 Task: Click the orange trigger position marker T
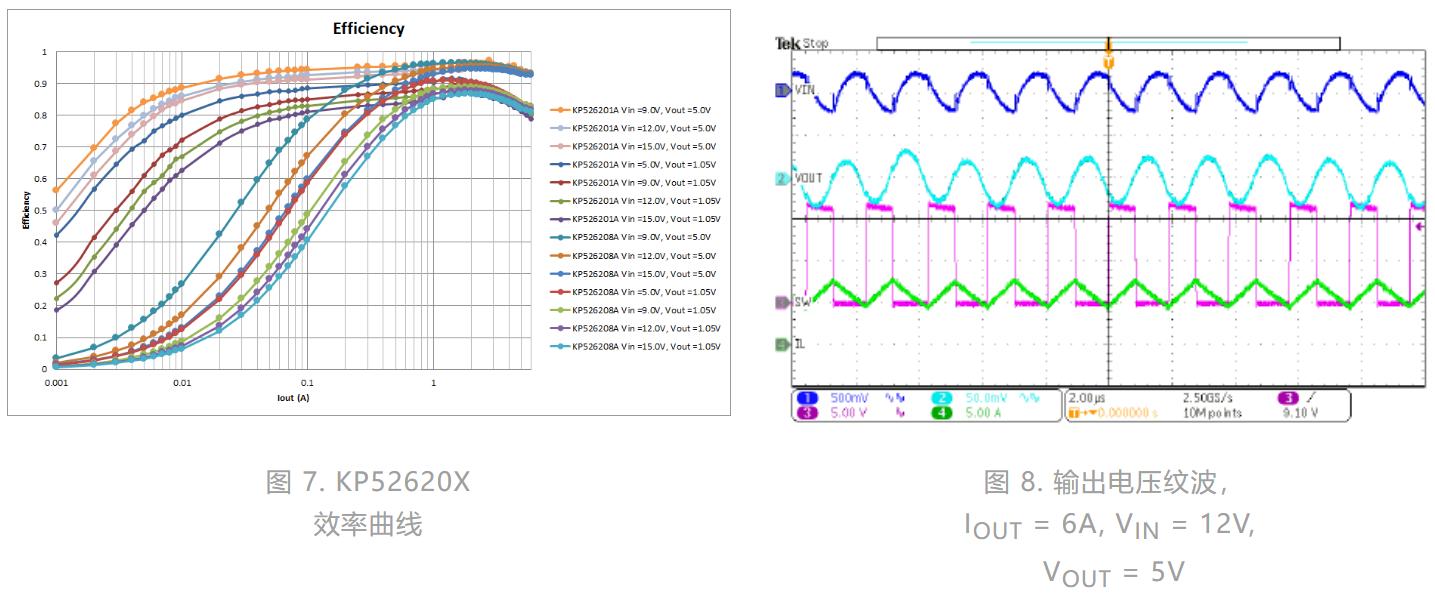1107,62
